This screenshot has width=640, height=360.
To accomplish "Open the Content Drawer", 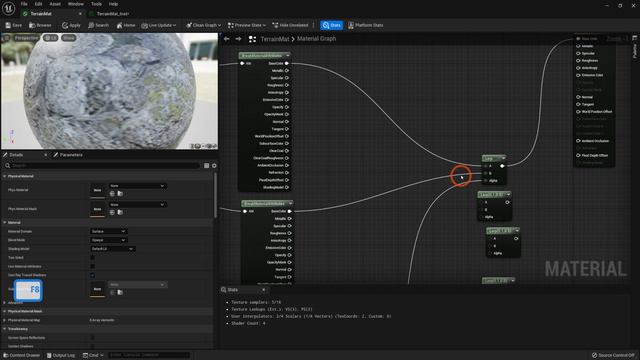I will 22,355.
